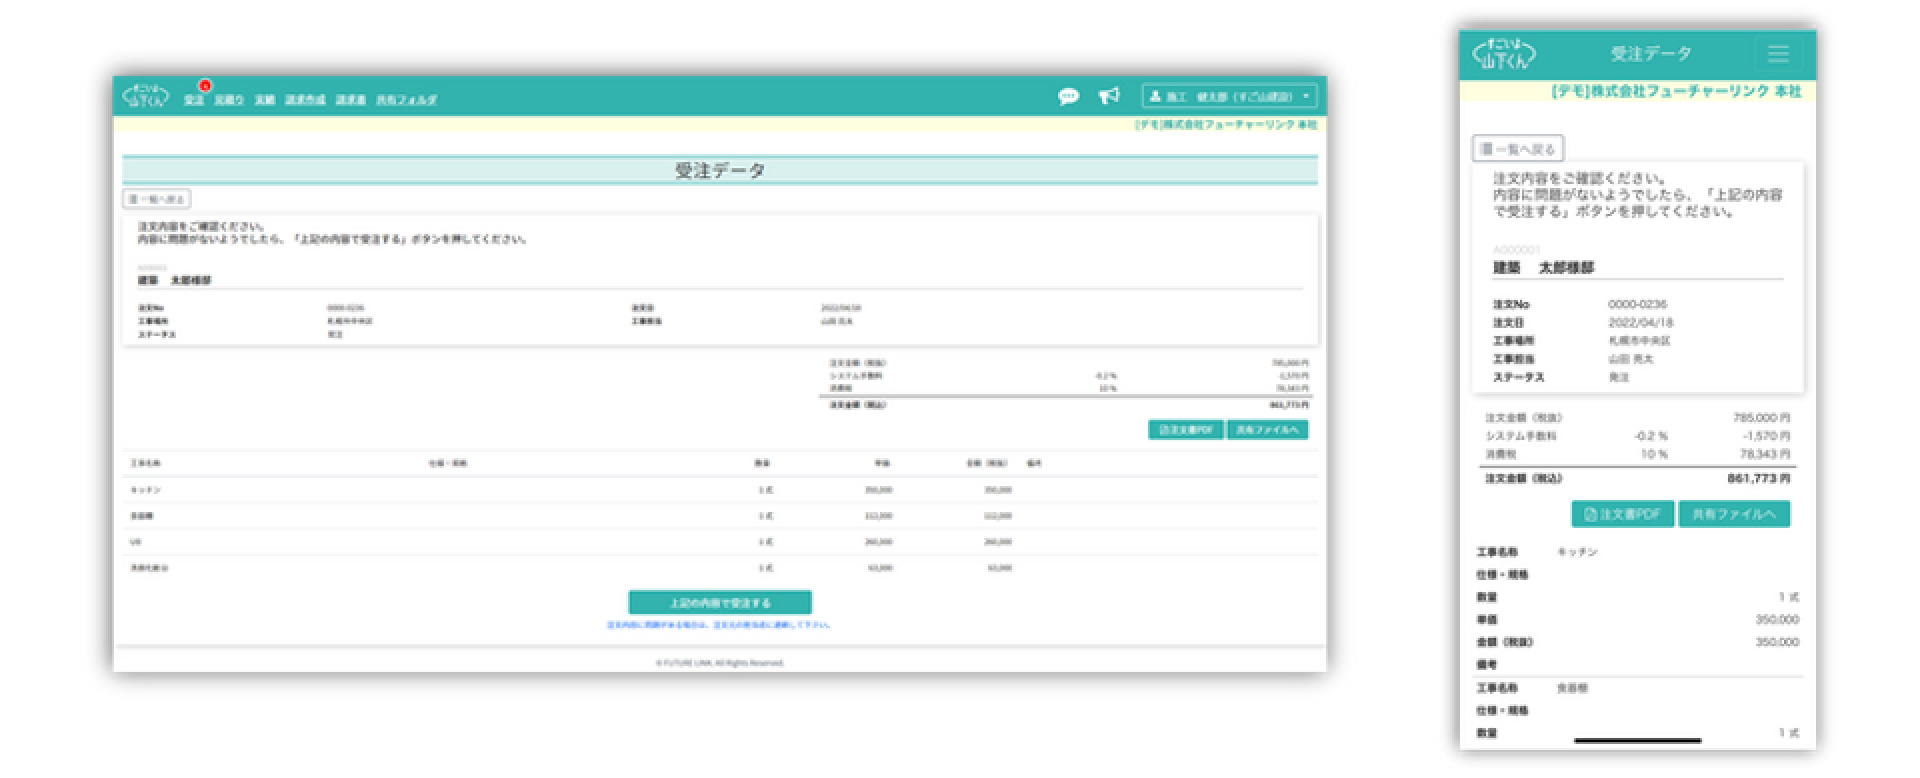The height and width of the screenshot is (778, 1920).
Task: Expand the user account dropdown
Action: pyautogui.click(x=1230, y=97)
